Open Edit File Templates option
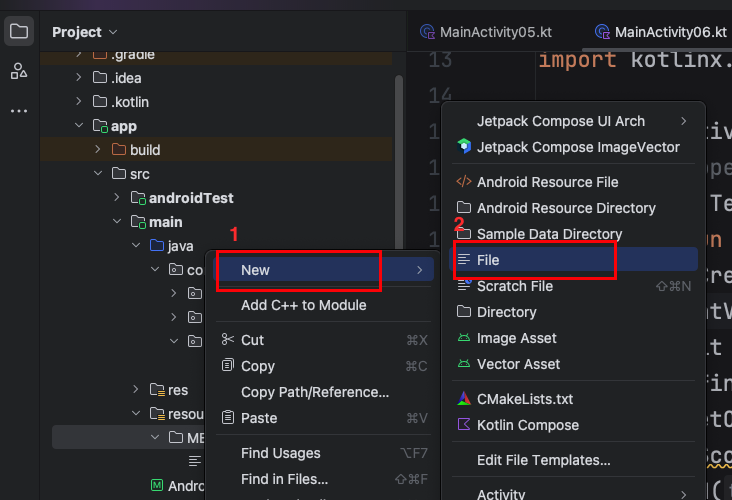This screenshot has width=732, height=500. click(543, 460)
